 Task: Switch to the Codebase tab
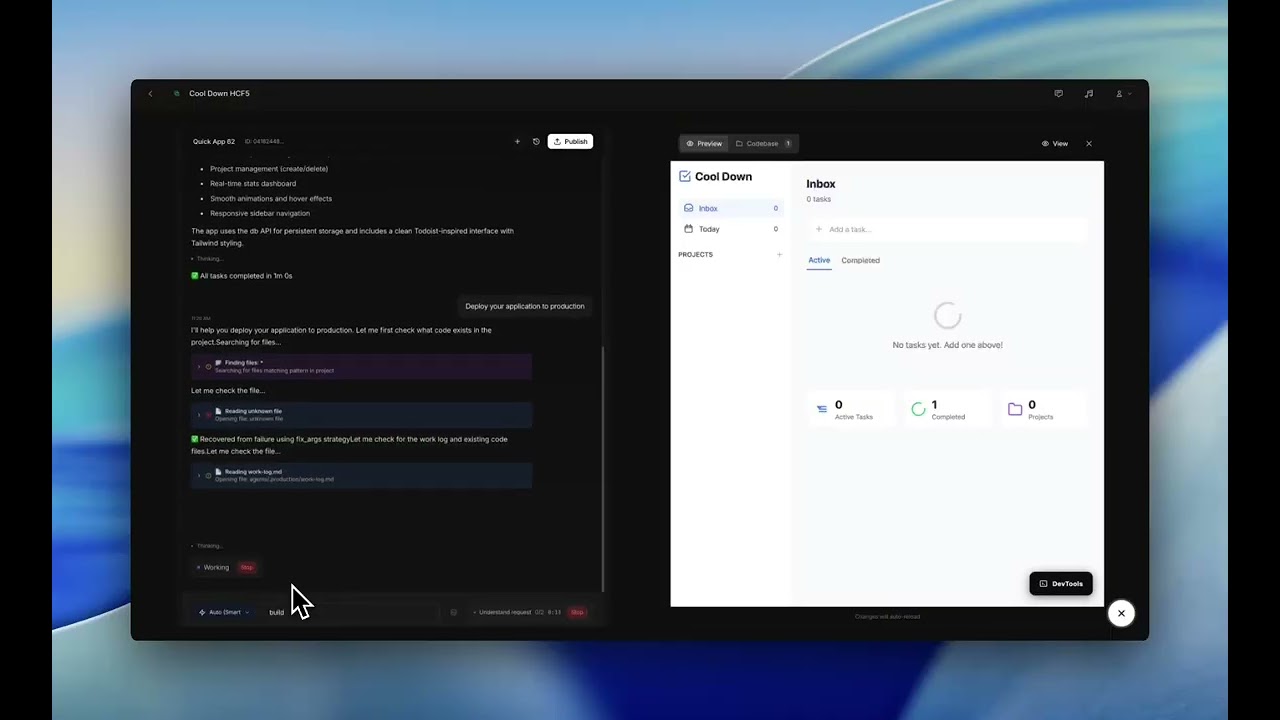coord(763,144)
